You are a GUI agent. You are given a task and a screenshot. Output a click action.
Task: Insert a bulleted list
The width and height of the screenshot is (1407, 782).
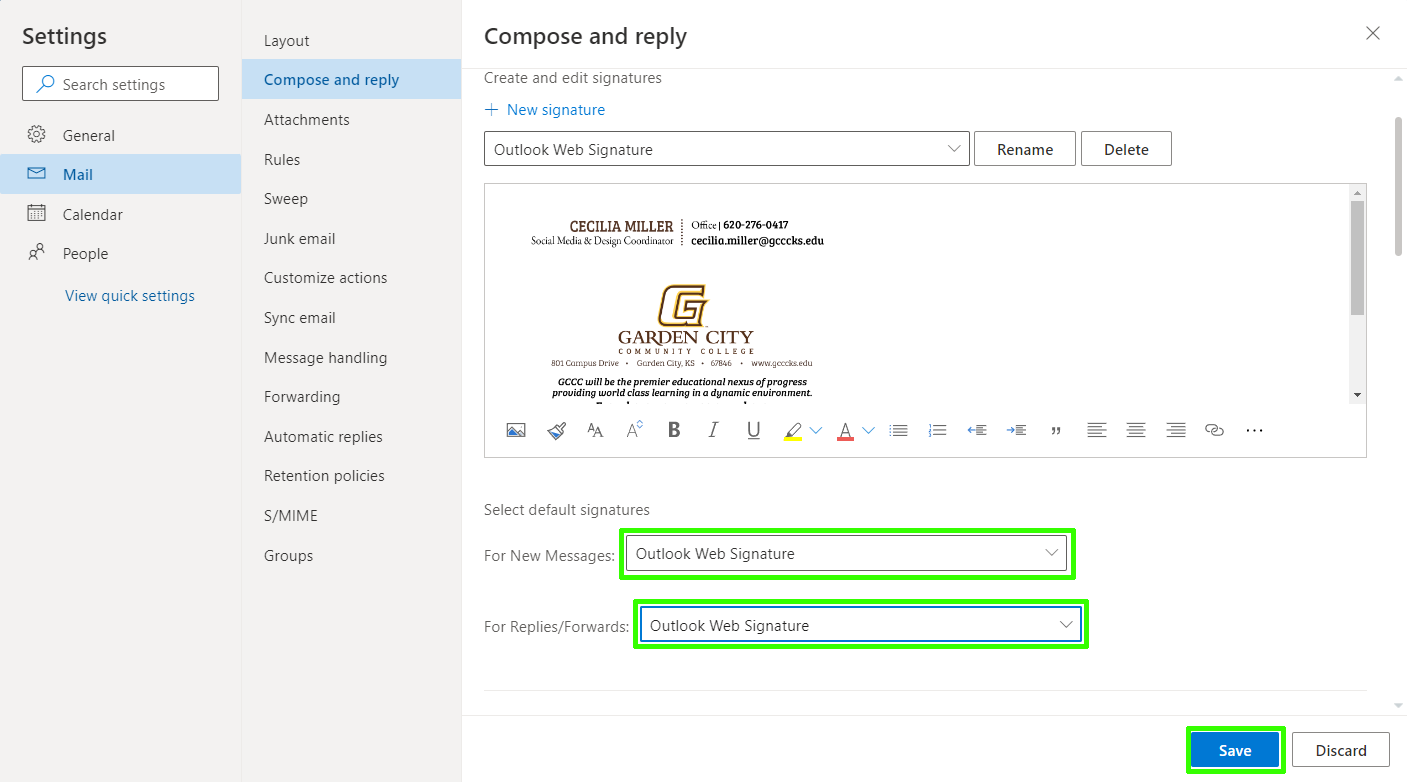click(x=899, y=430)
